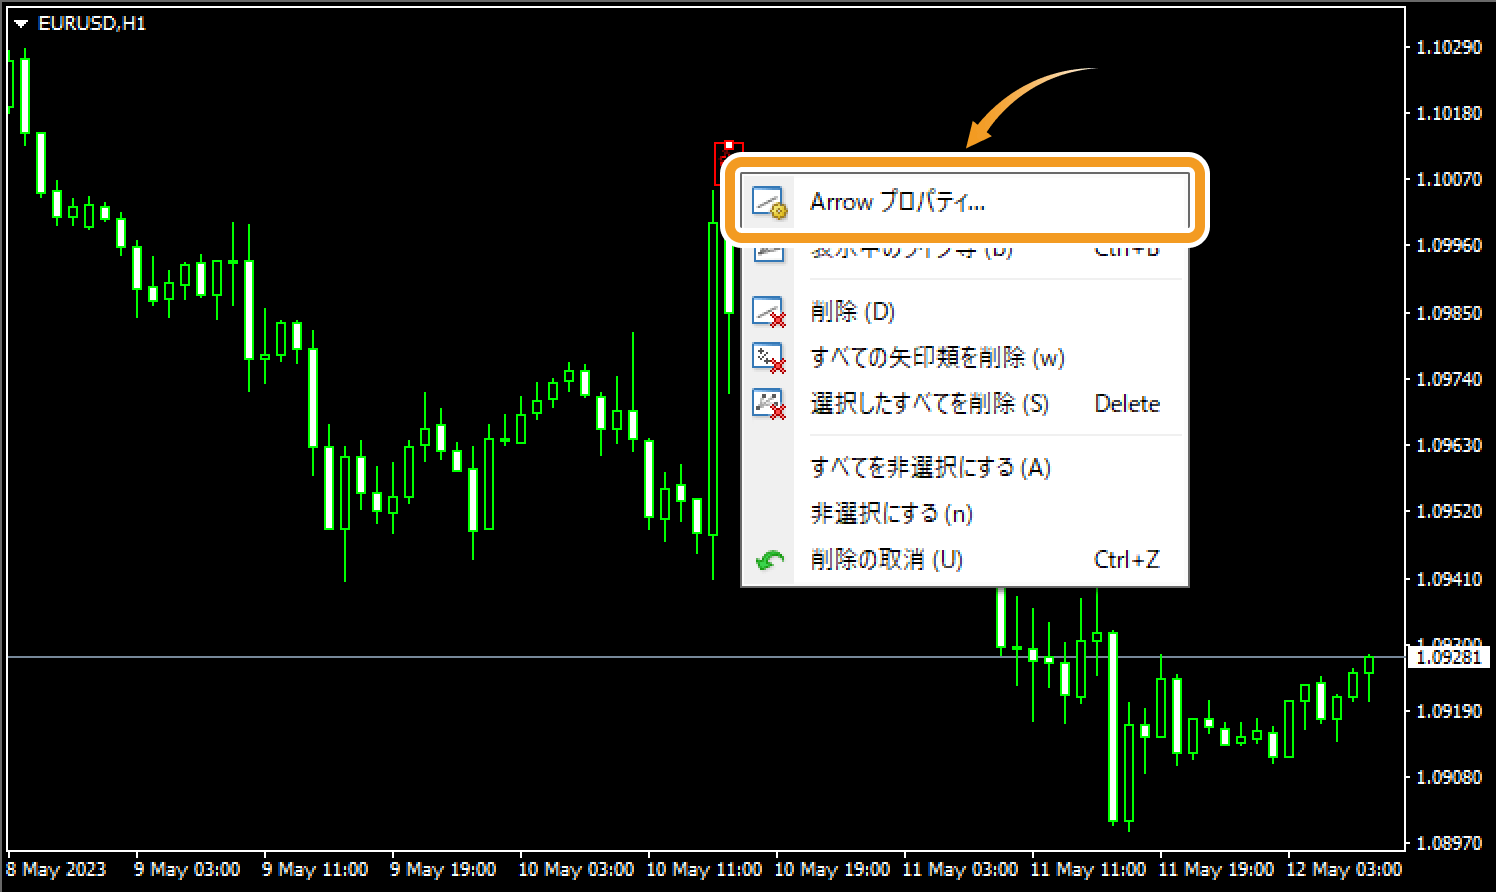
Task: Click the EURUSD,H1 chart title
Action: coord(92,23)
